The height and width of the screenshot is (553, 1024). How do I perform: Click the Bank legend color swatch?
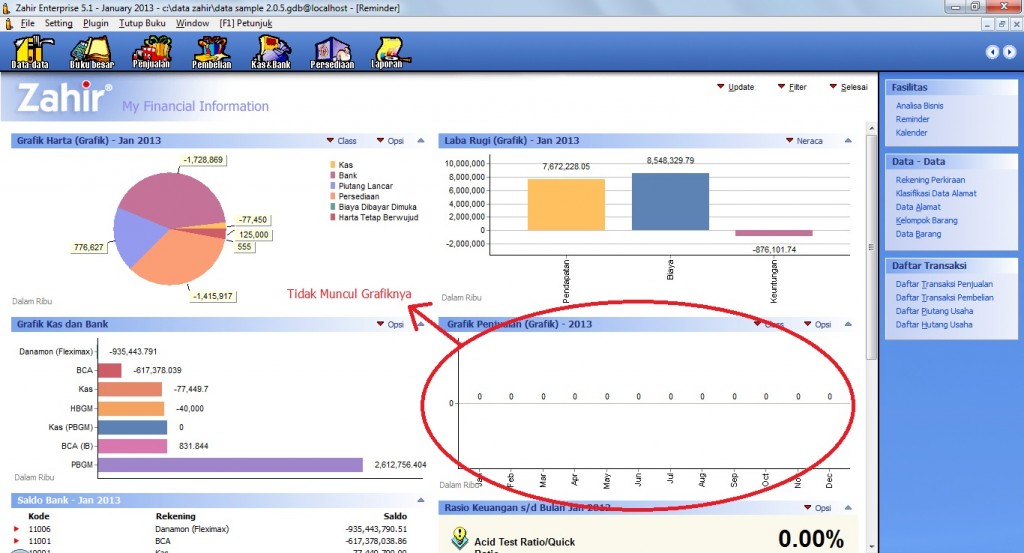pyautogui.click(x=333, y=175)
